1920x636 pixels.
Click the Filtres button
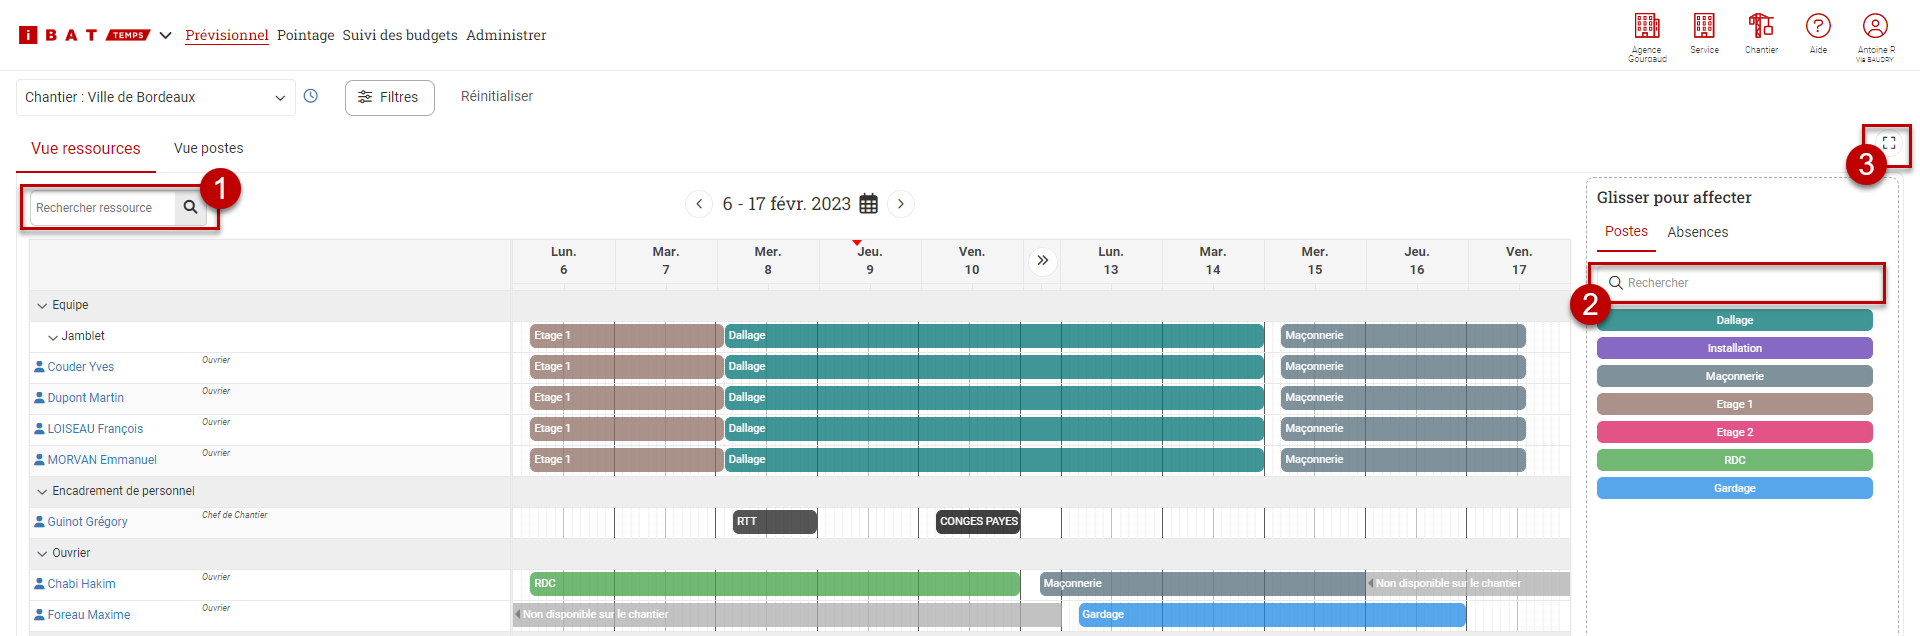pyautogui.click(x=389, y=97)
